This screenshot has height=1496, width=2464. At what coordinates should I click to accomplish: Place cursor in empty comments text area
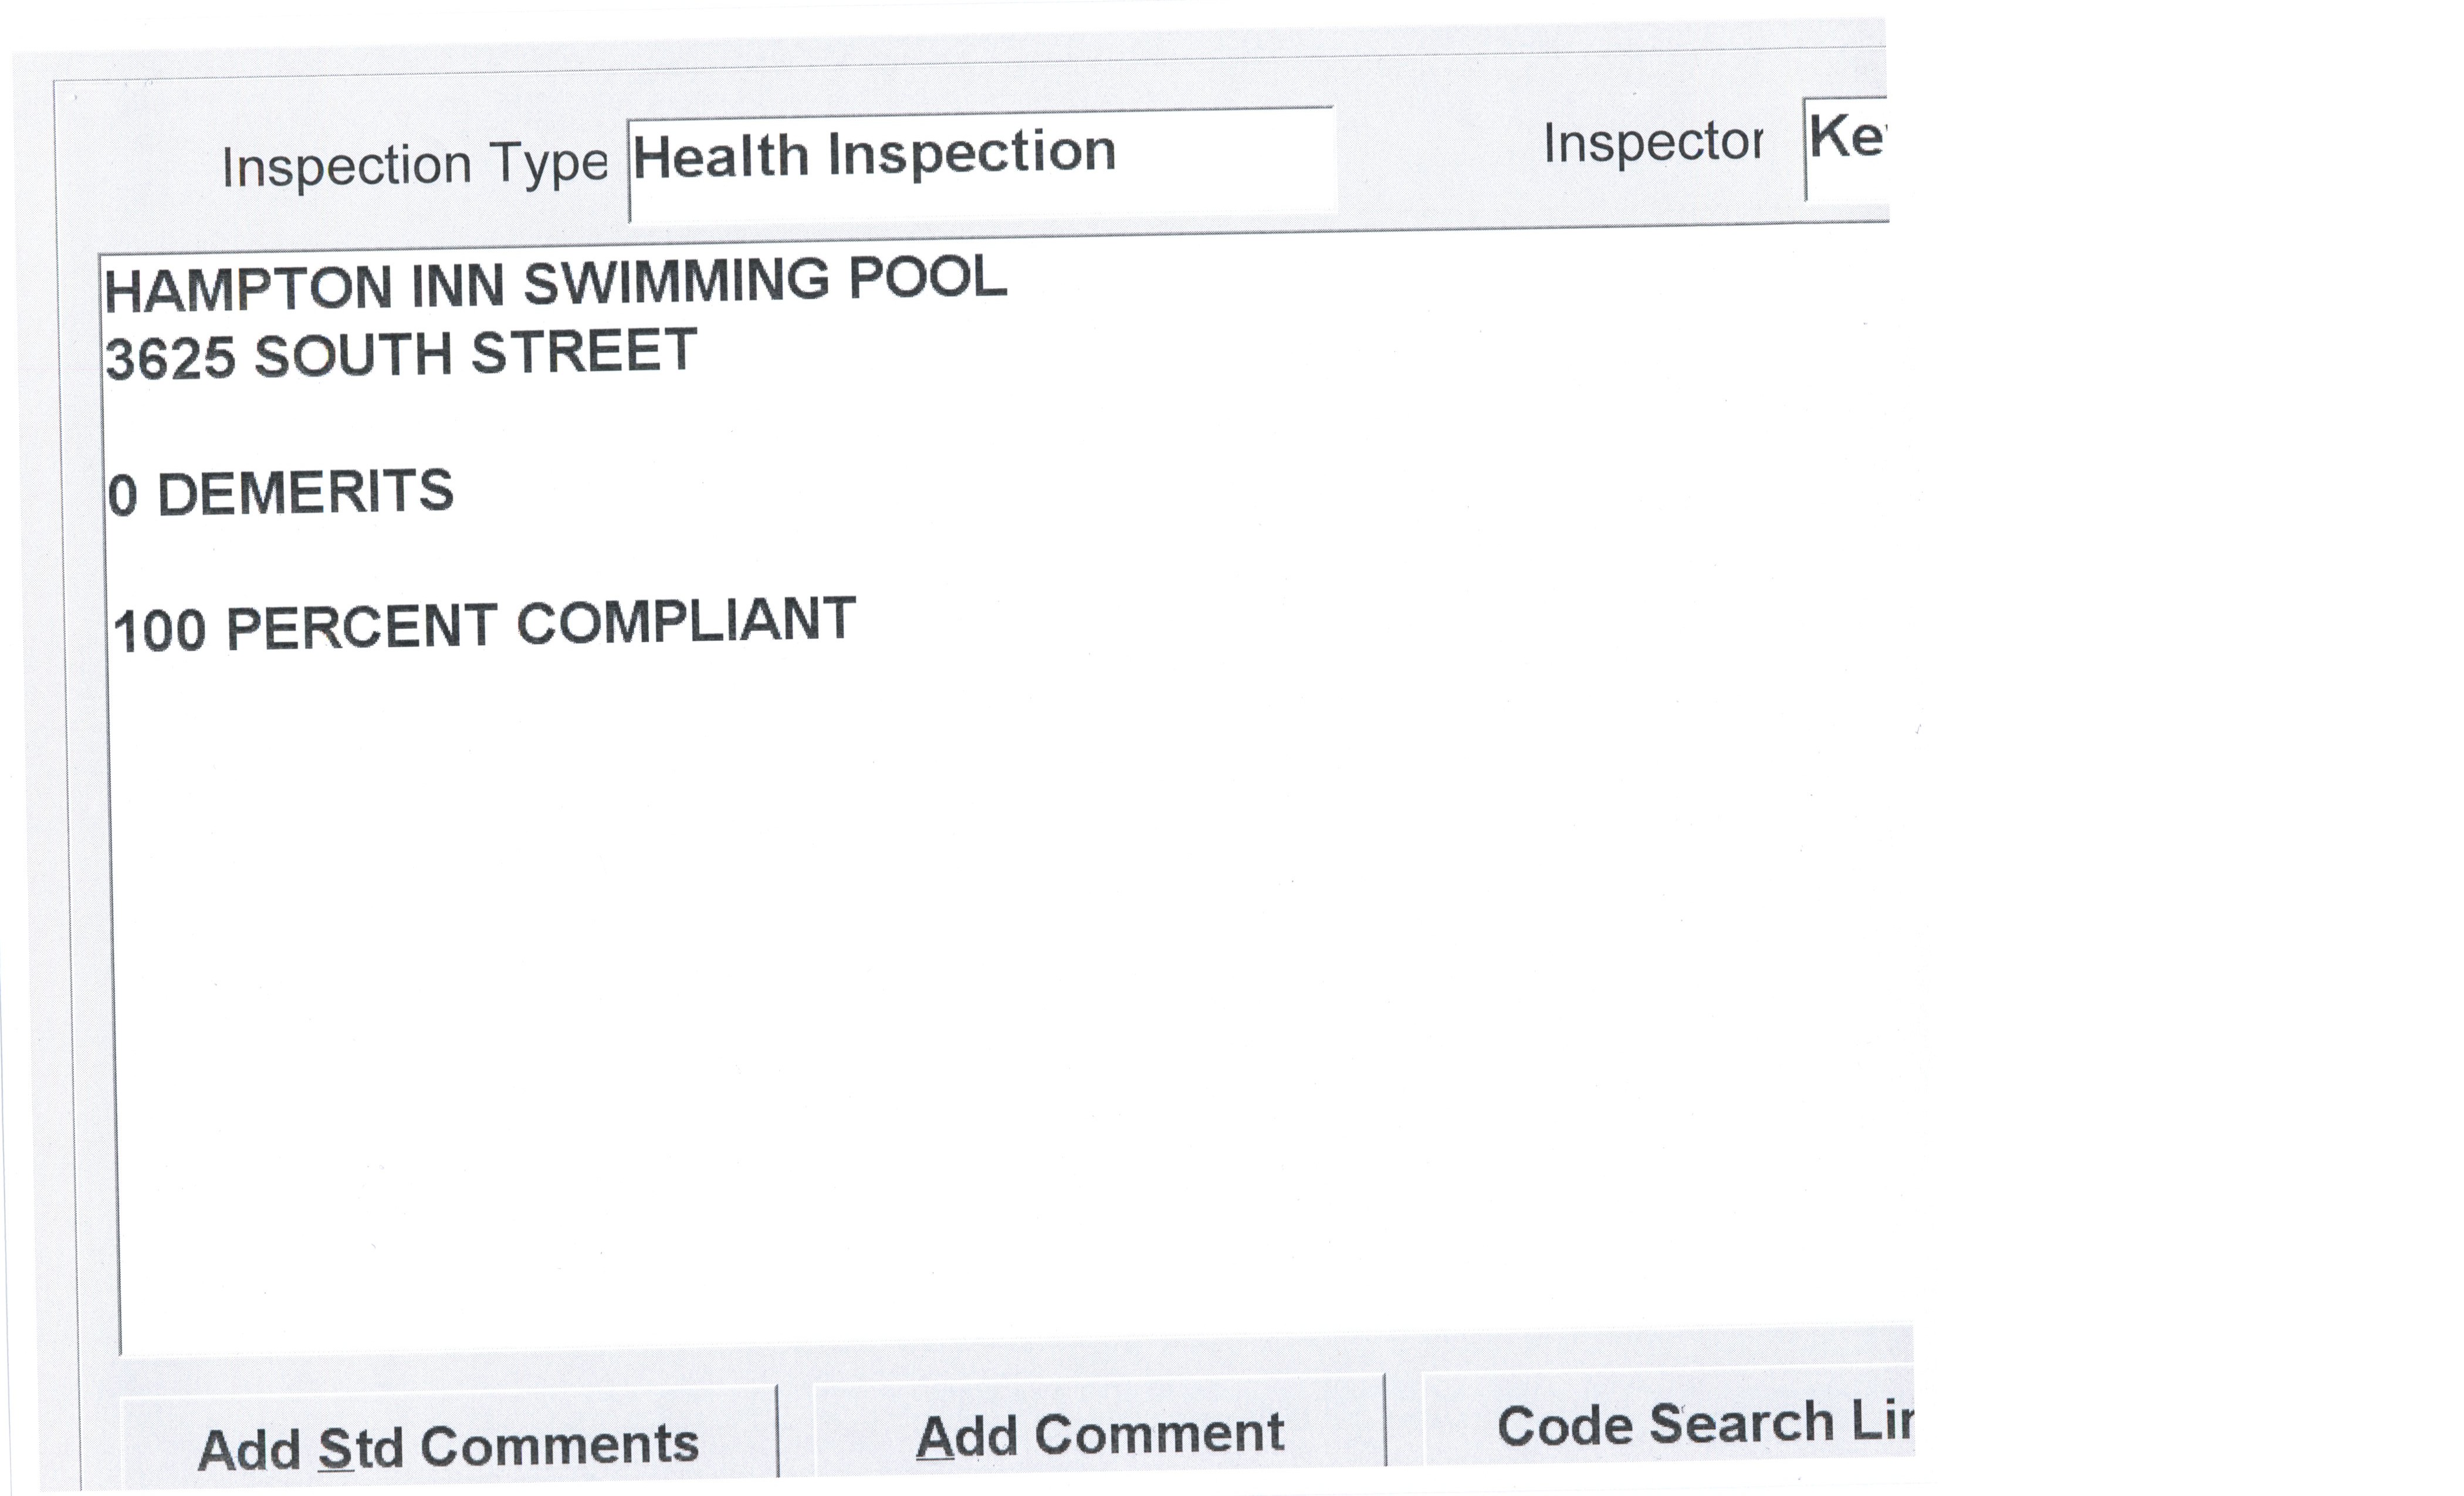1000,1000
